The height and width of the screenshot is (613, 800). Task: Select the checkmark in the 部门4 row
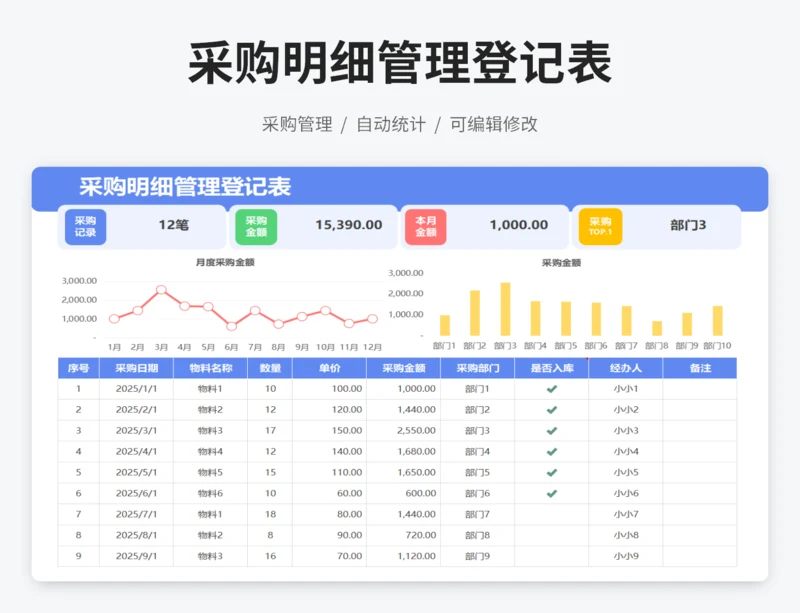(x=552, y=452)
